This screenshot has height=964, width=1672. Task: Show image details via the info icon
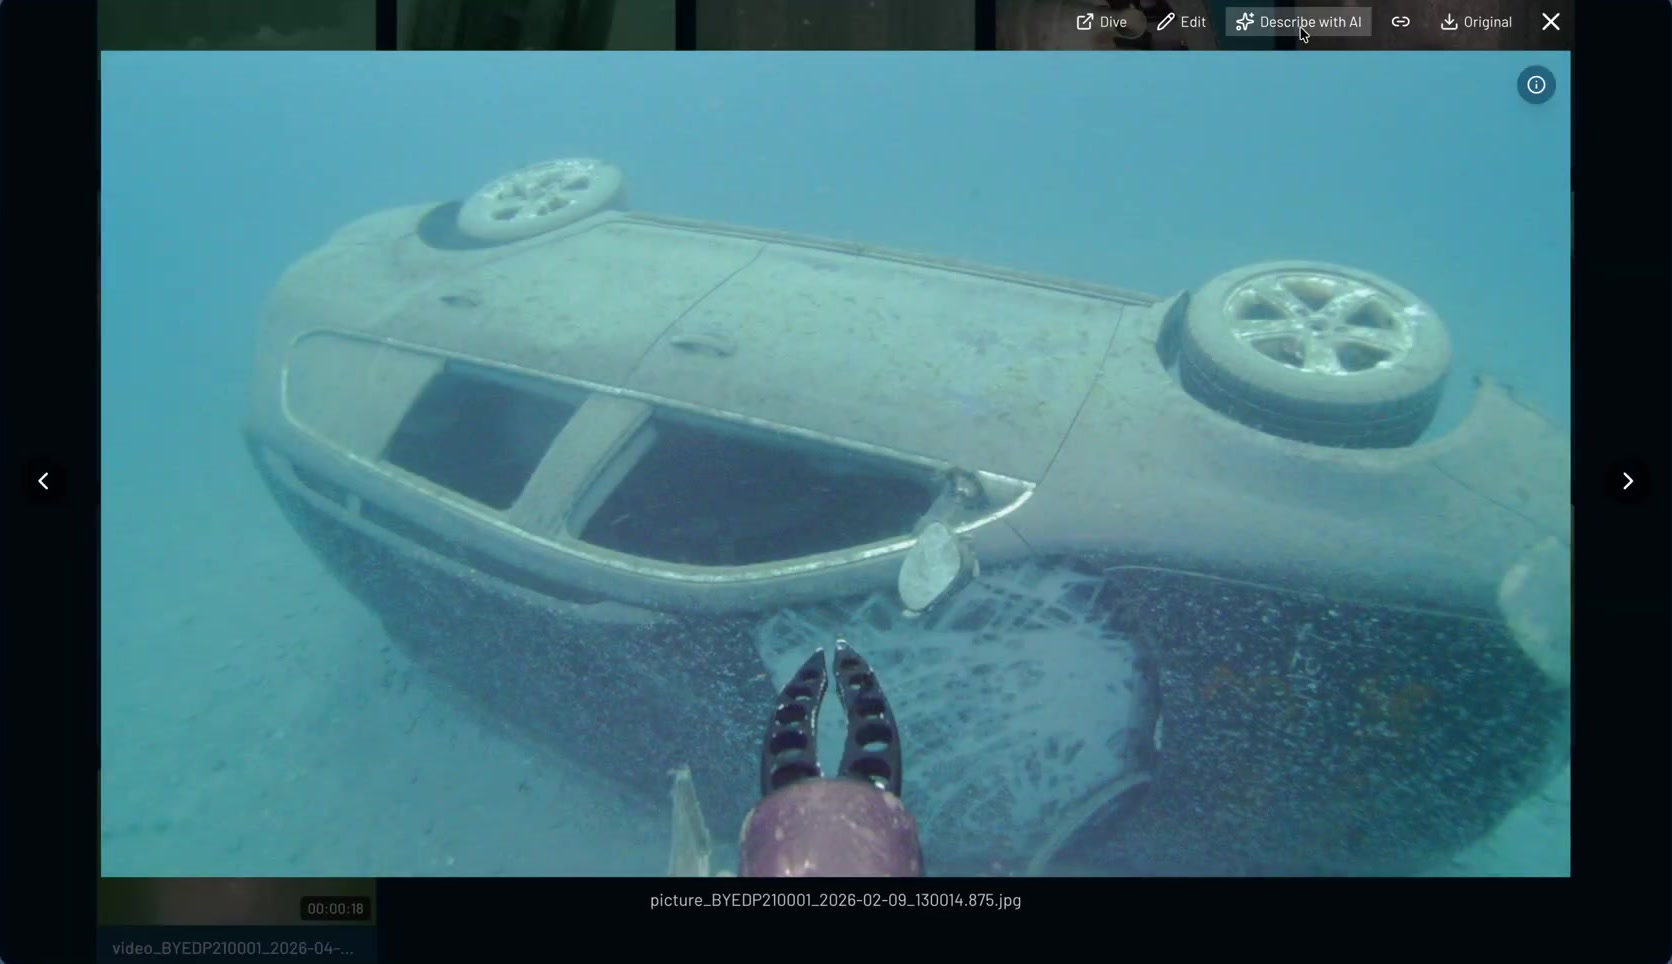point(1536,85)
